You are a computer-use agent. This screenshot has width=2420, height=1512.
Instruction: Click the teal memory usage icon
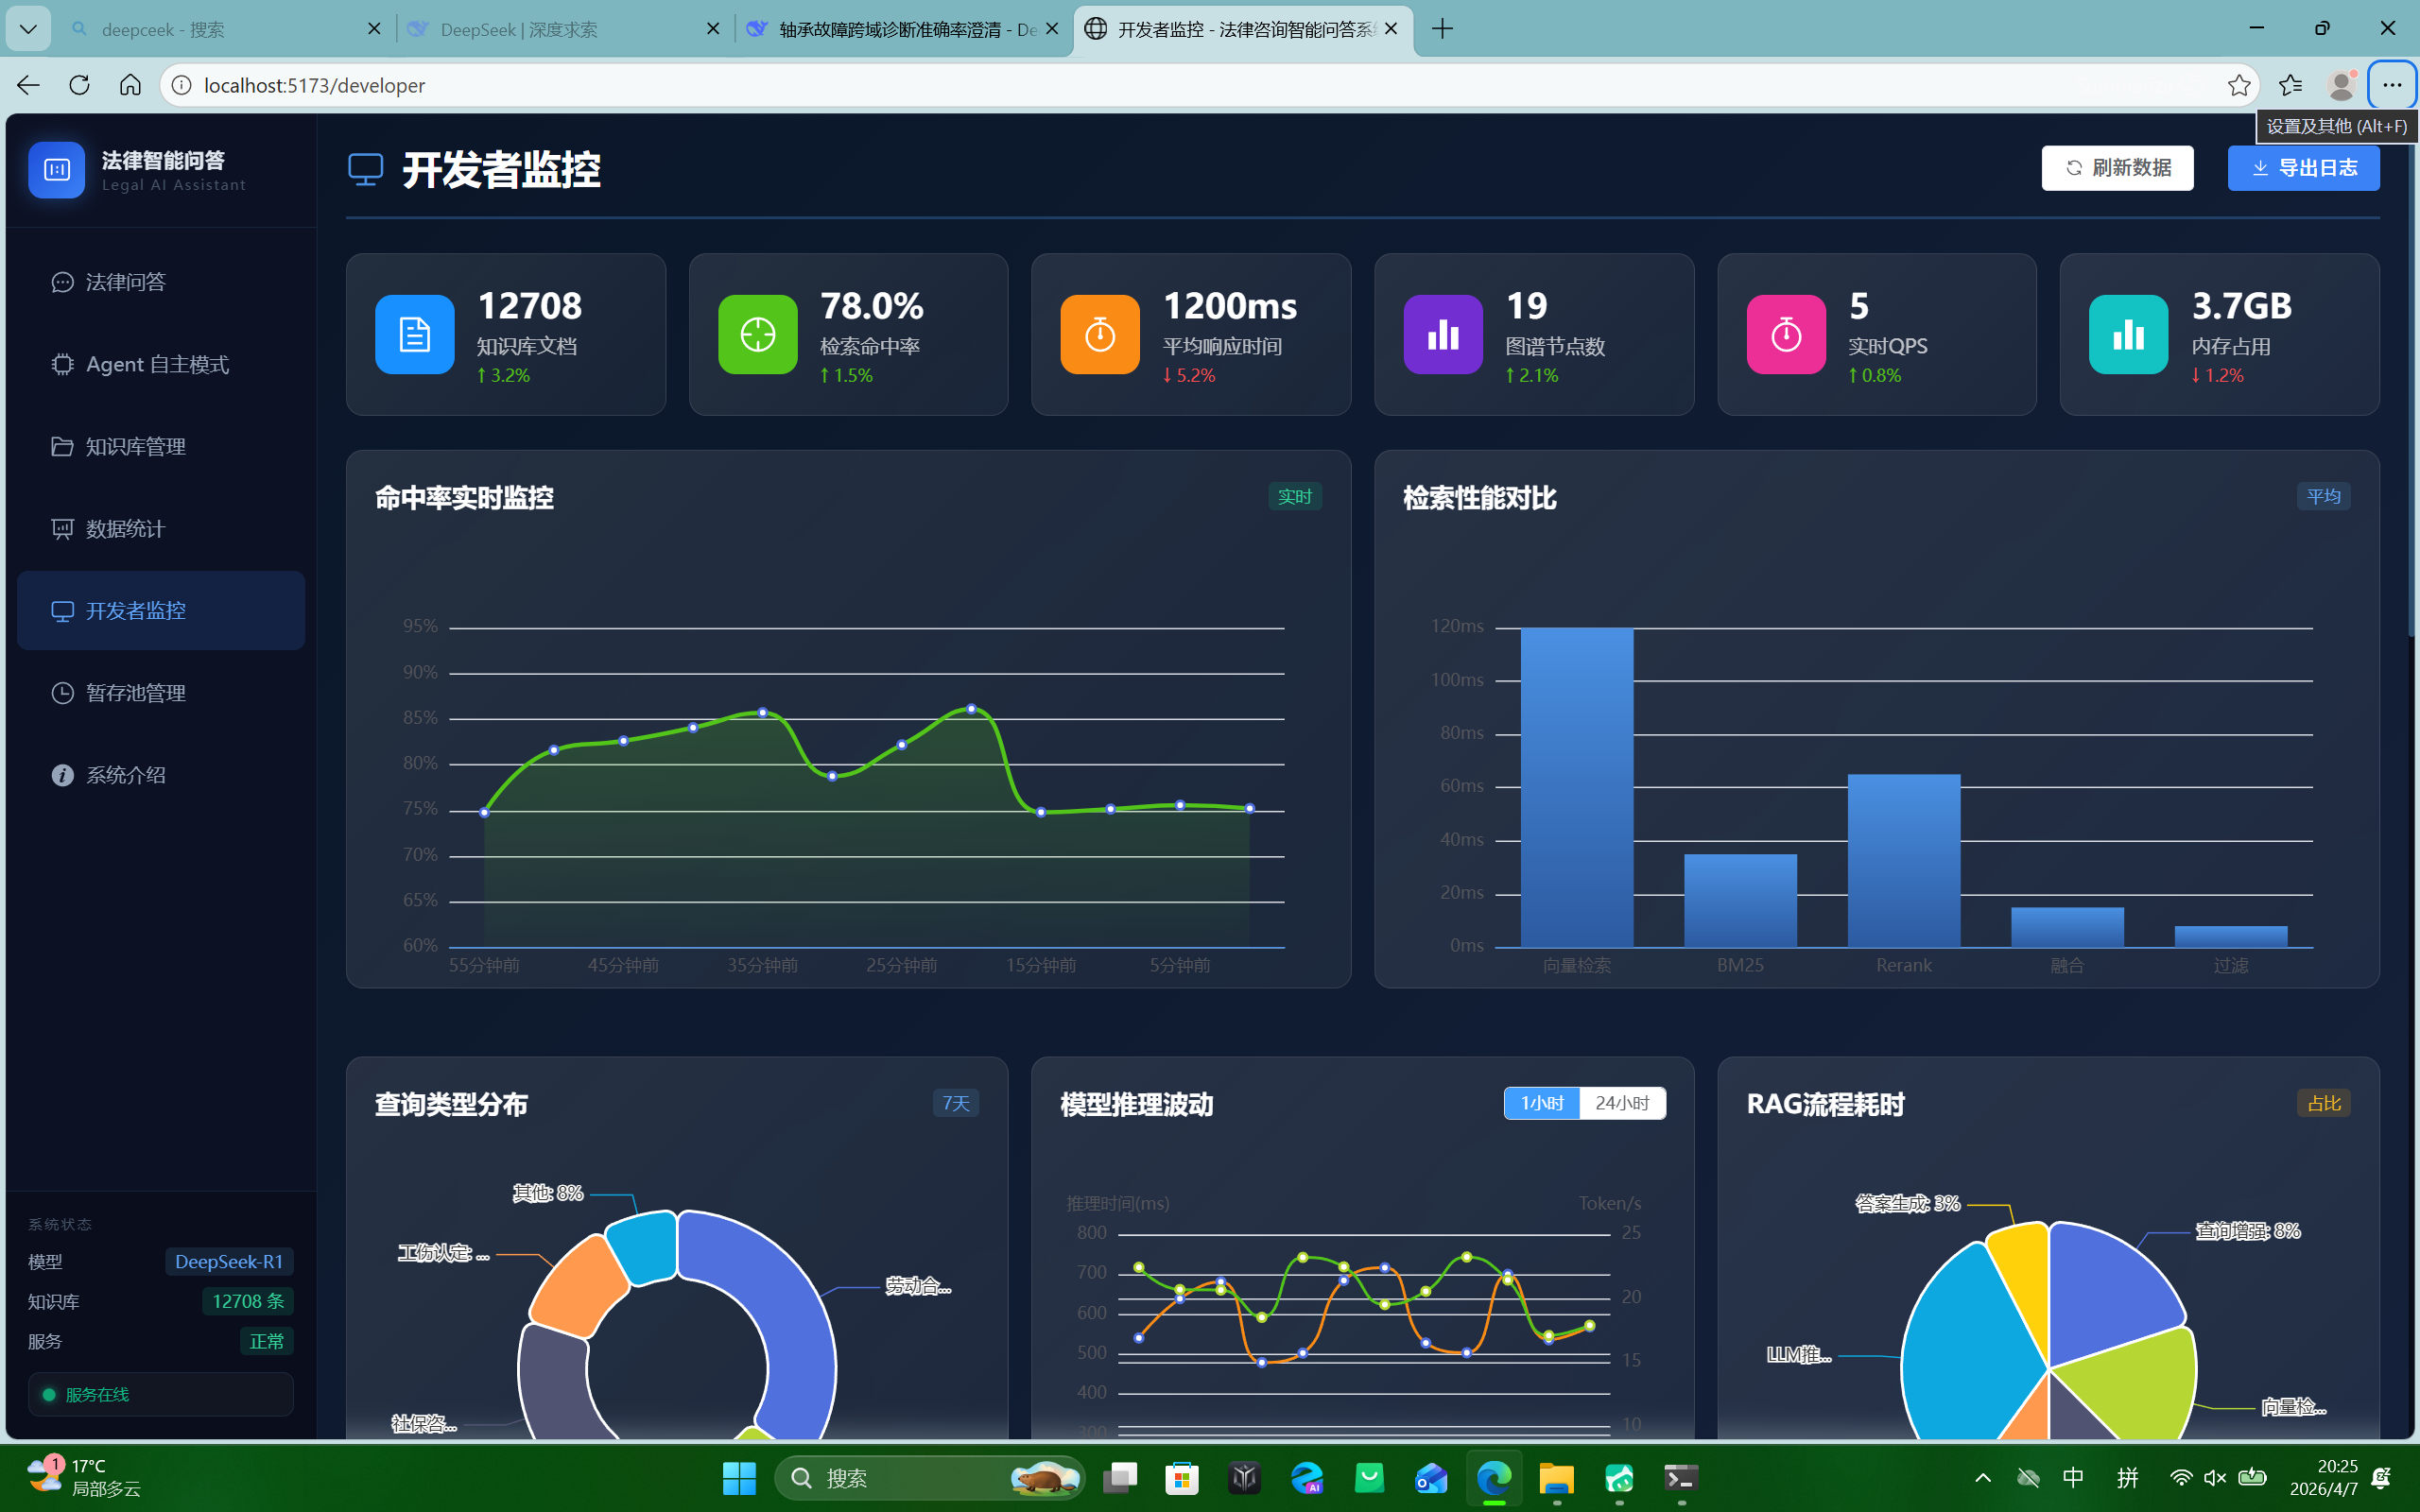tap(2128, 334)
